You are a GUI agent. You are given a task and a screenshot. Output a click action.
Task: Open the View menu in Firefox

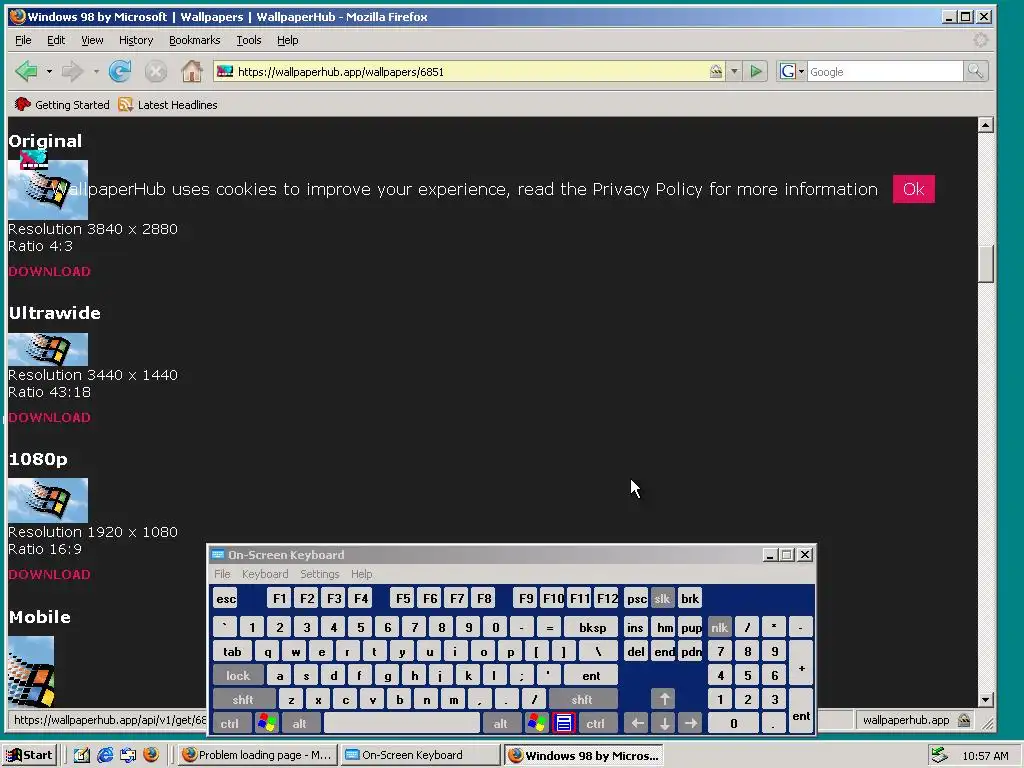(92, 40)
